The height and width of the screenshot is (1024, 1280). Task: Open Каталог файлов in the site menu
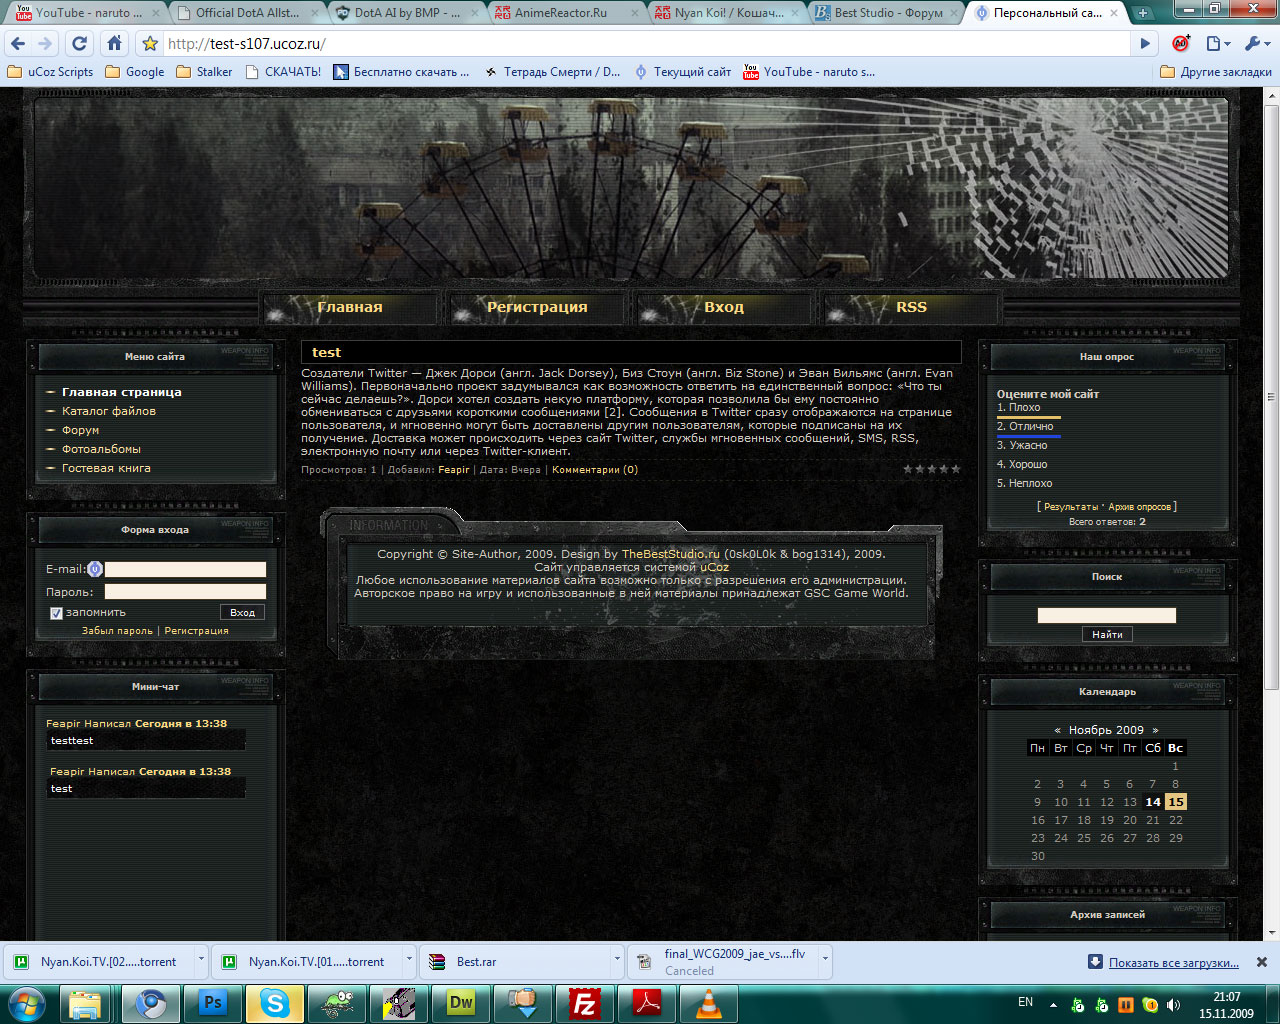click(x=109, y=411)
